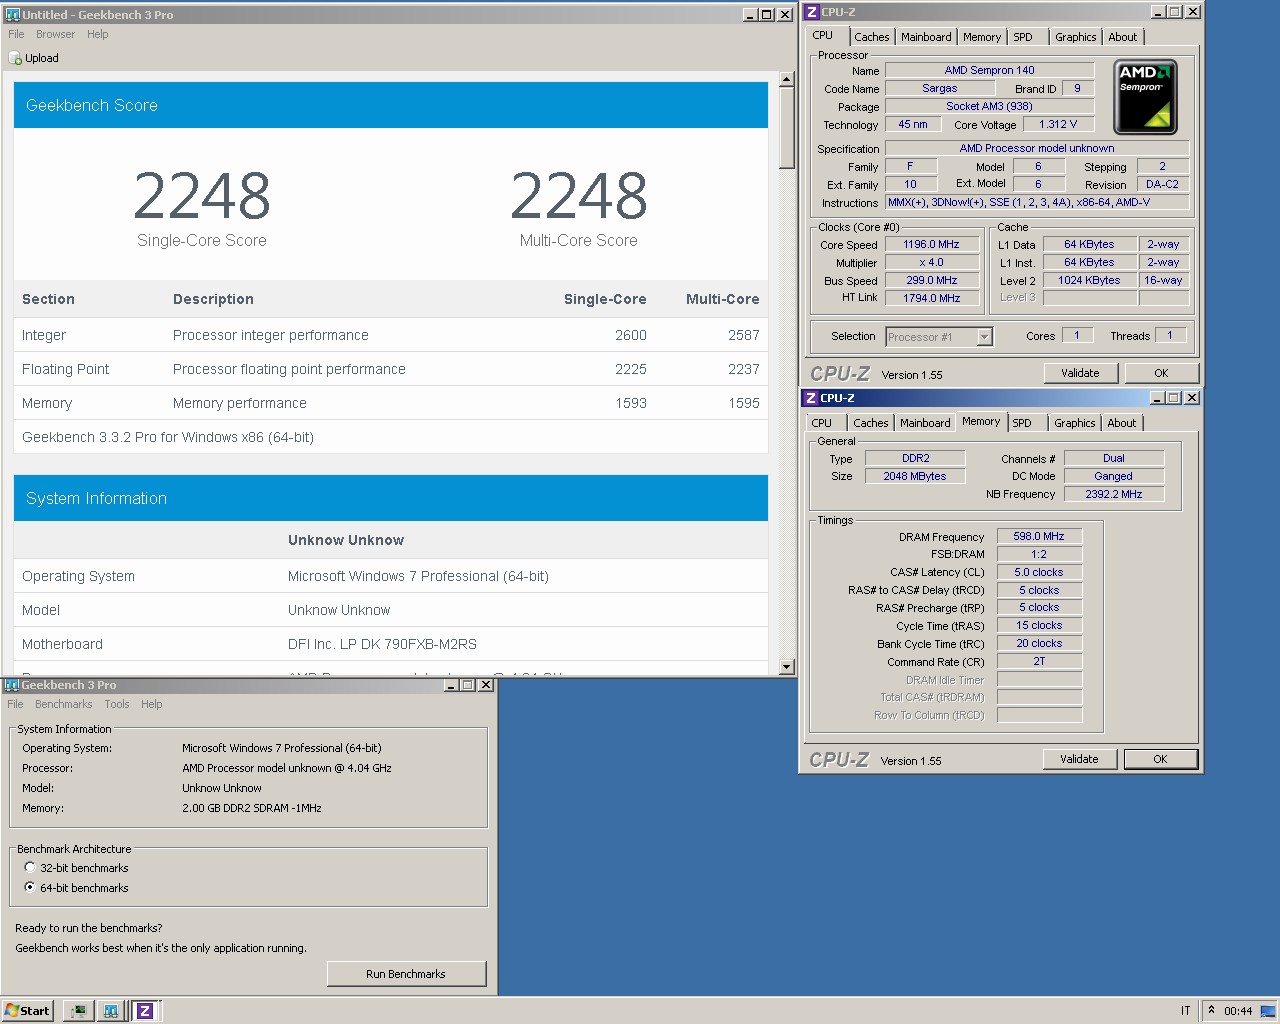Click the Code Name value Sargas
1280x1024 pixels.
point(939,88)
